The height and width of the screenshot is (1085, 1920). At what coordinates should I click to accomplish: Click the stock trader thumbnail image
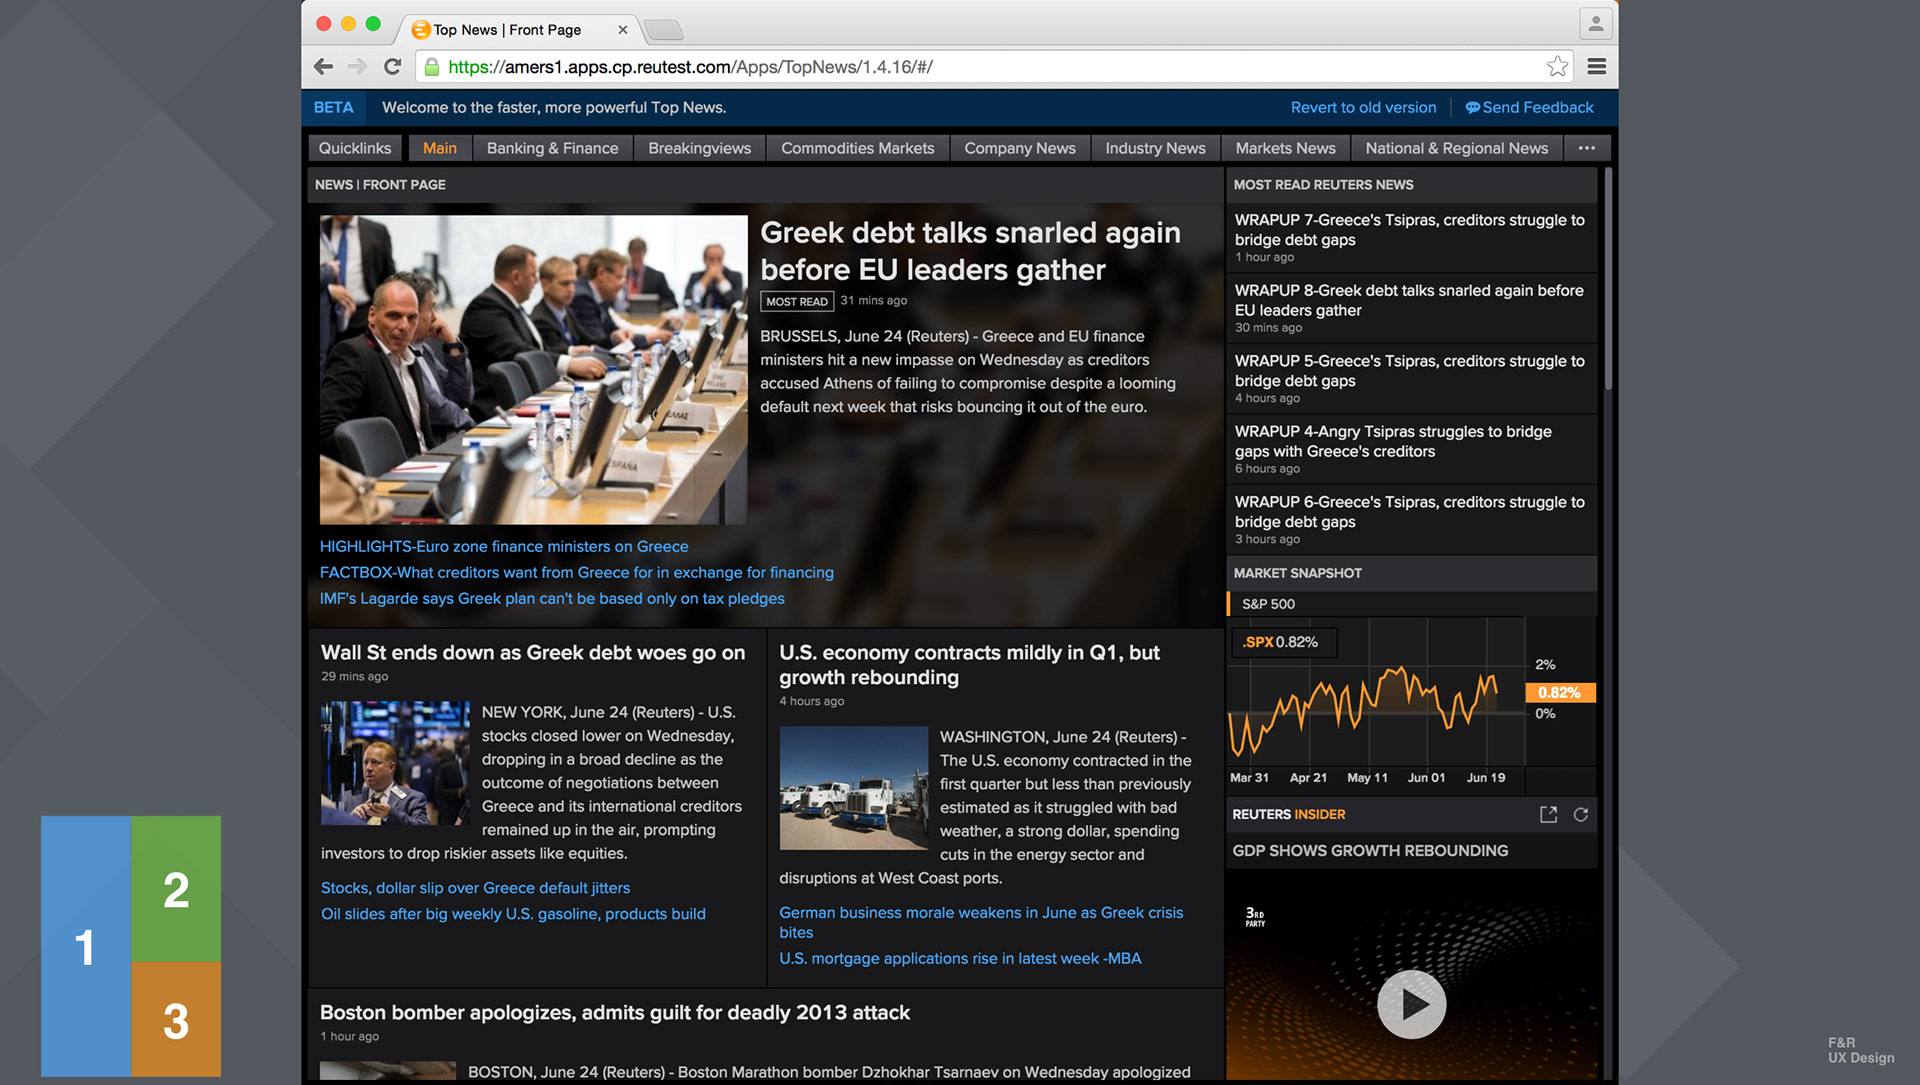click(x=395, y=763)
